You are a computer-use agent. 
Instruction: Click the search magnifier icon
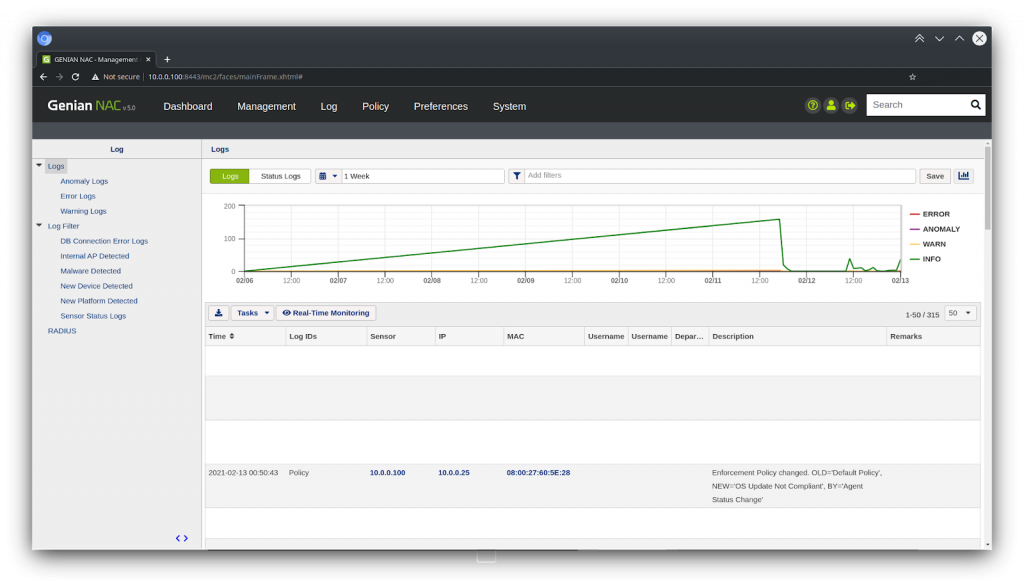coord(975,105)
